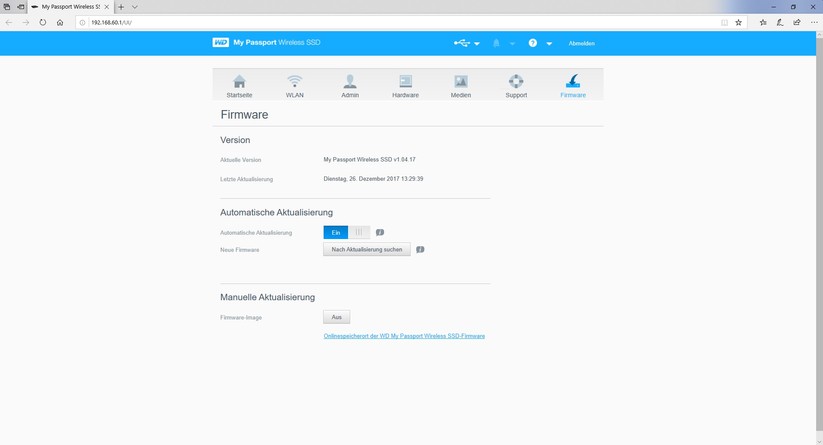Set these tabs aside icon
The image size is (823, 445).
pos(20,7)
